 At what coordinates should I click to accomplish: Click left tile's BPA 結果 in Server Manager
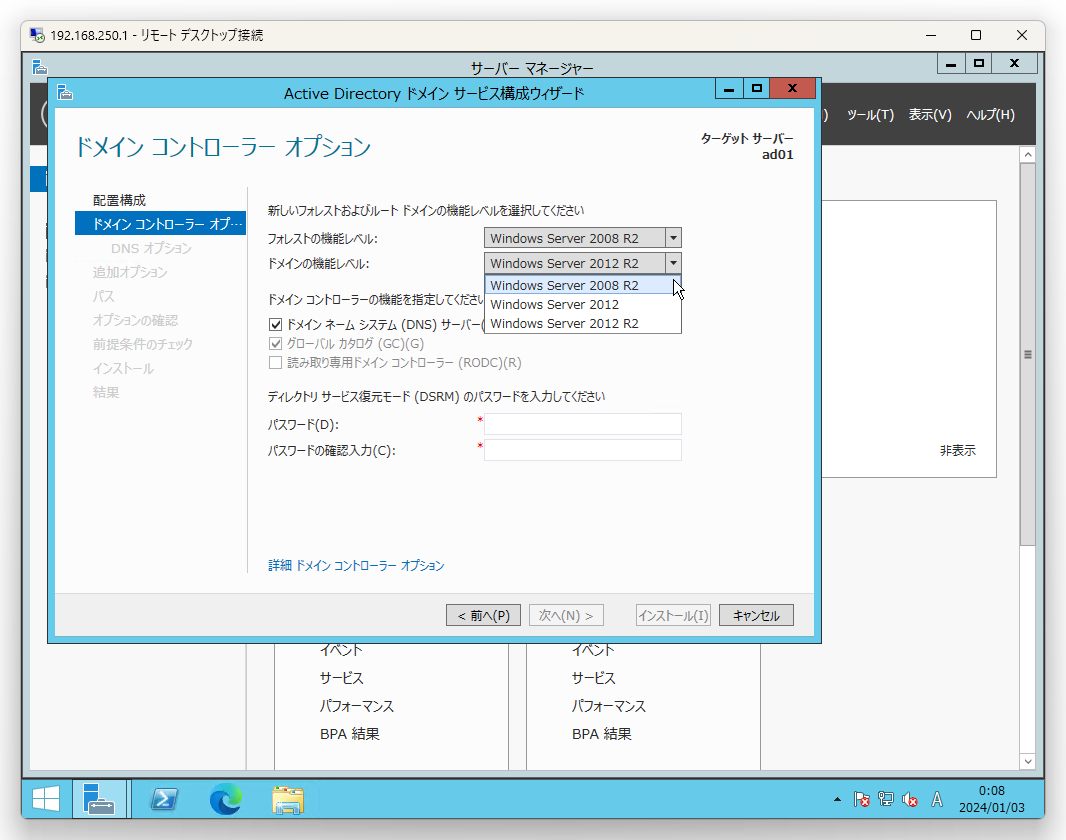(350, 734)
